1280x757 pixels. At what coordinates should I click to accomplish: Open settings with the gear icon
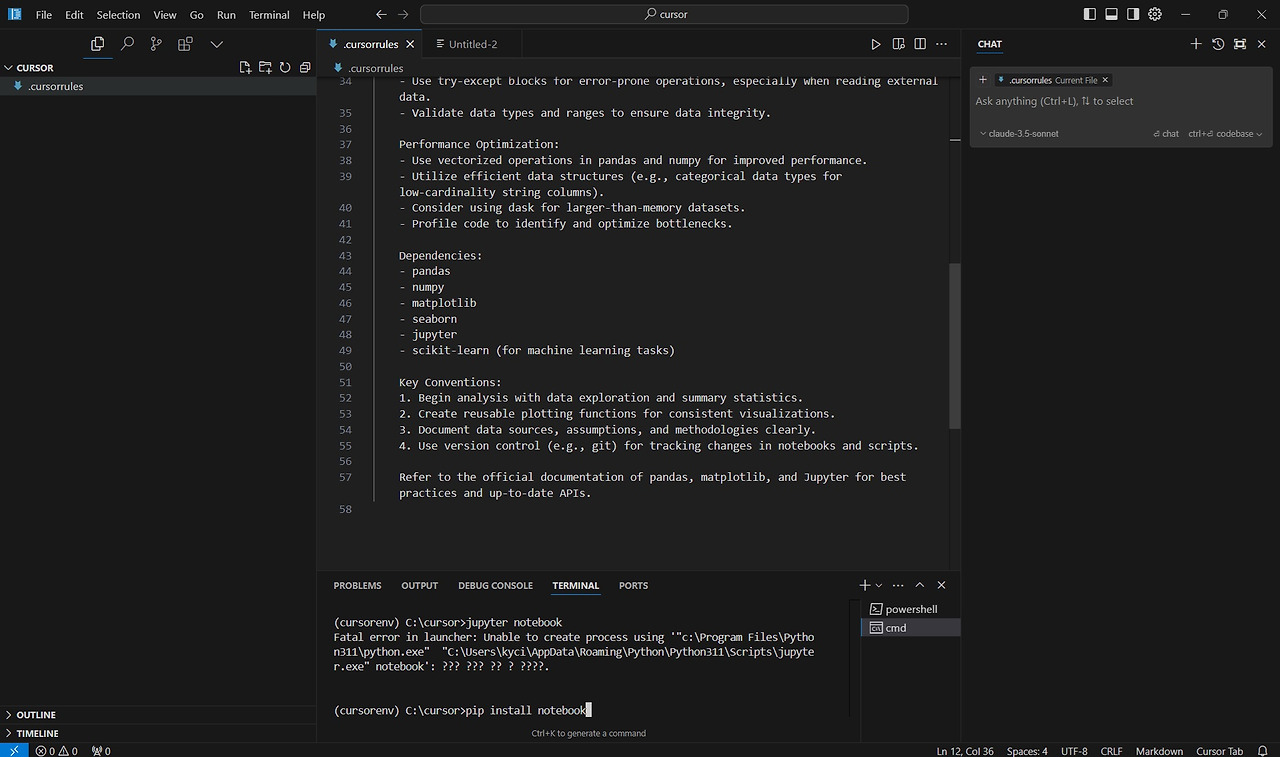click(x=1155, y=15)
